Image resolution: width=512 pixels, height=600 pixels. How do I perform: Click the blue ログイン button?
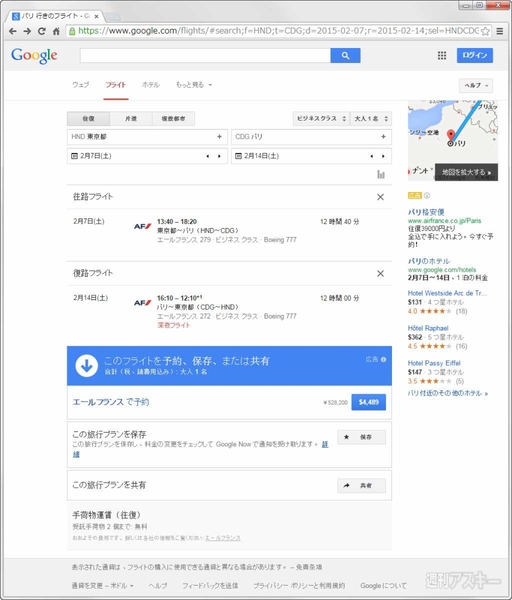coord(474,55)
